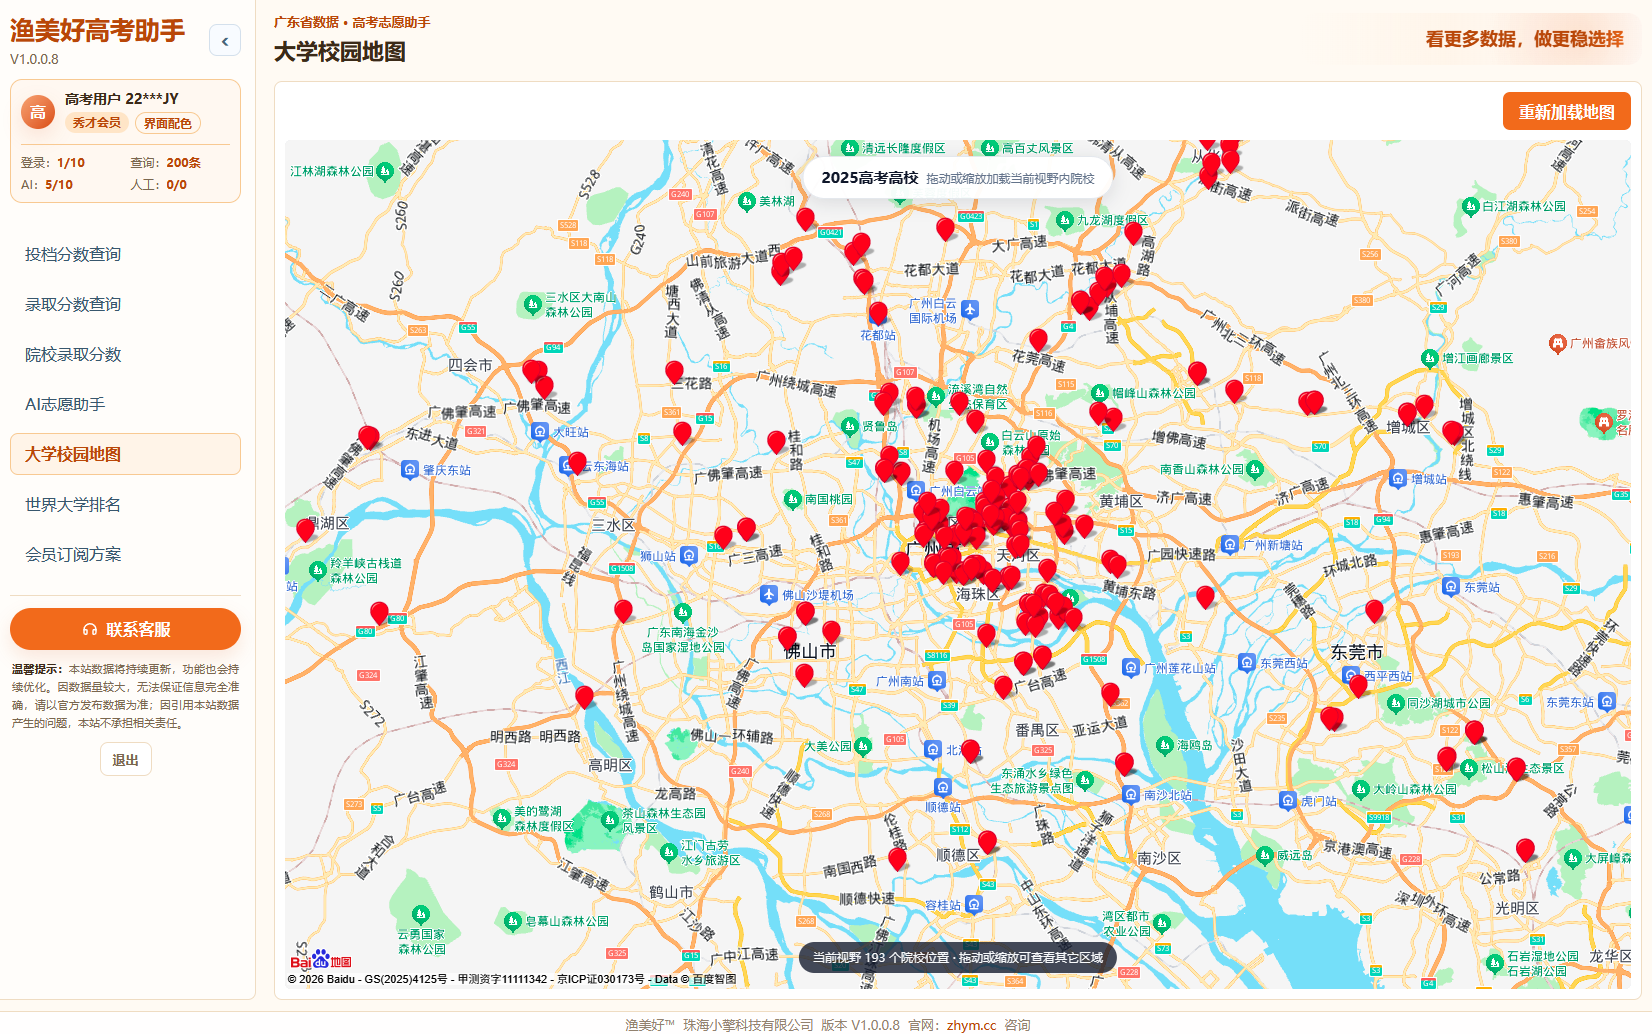The height and width of the screenshot is (1034, 1652).
Task: Open the zhym.cc official website link
Action: pyautogui.click(x=971, y=1025)
